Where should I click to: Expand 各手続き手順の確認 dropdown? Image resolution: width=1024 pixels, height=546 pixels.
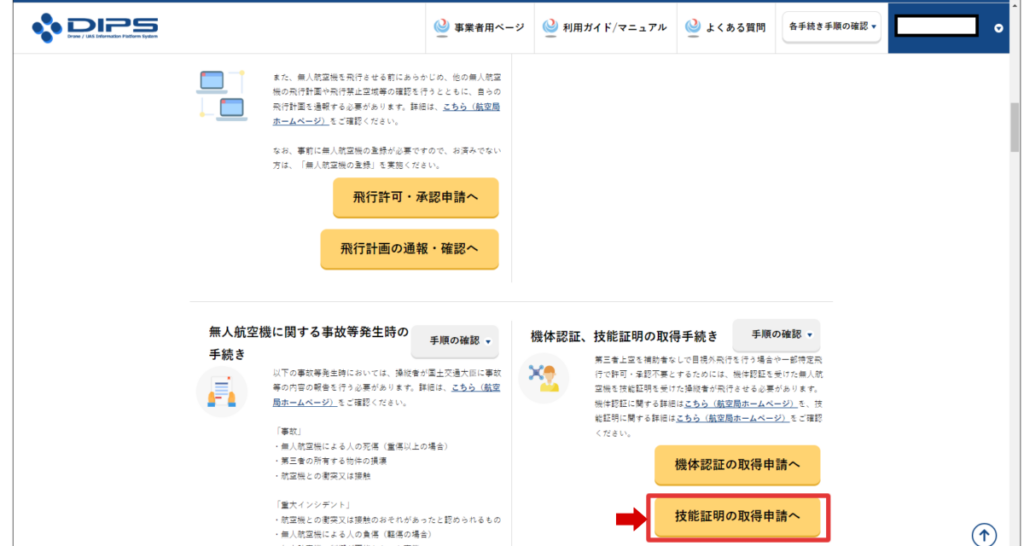point(831,27)
